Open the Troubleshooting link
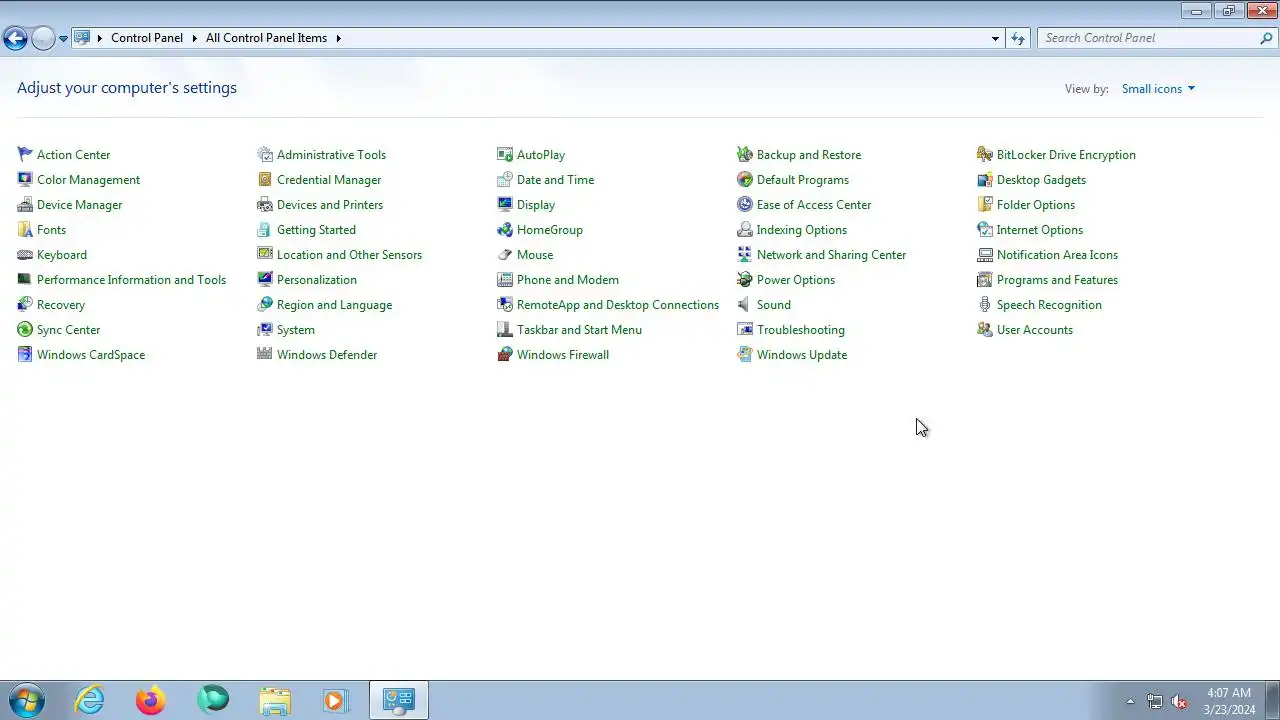This screenshot has height=720, width=1280. (x=801, y=330)
